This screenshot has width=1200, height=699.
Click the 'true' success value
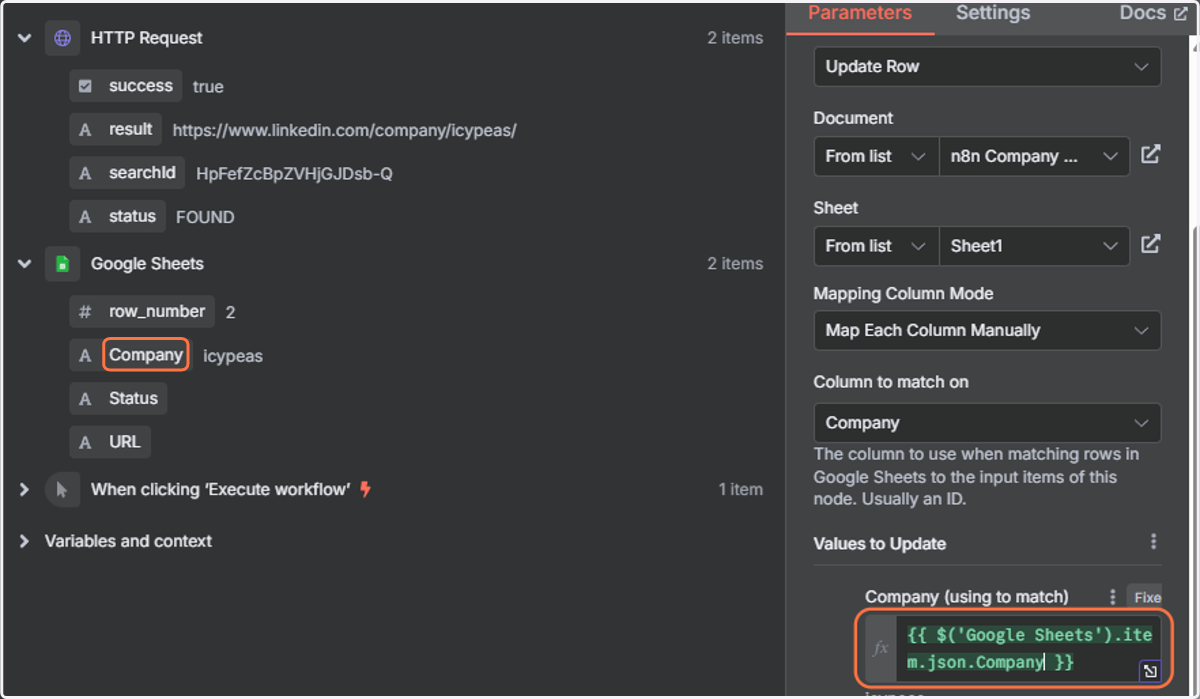coord(208,87)
